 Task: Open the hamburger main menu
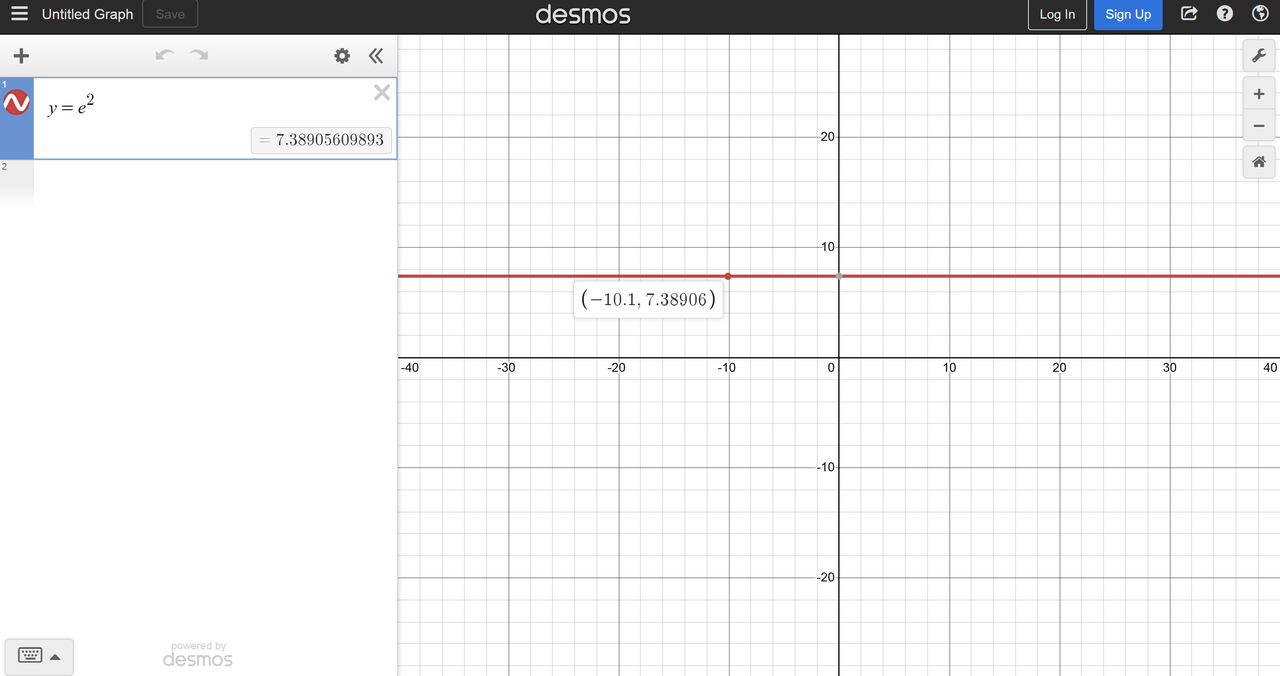(x=19, y=14)
